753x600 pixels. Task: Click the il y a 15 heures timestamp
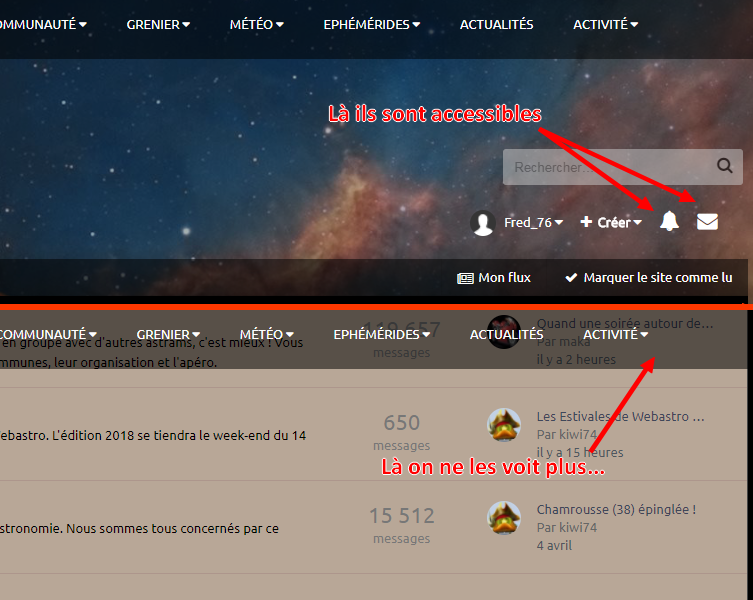[580, 453]
